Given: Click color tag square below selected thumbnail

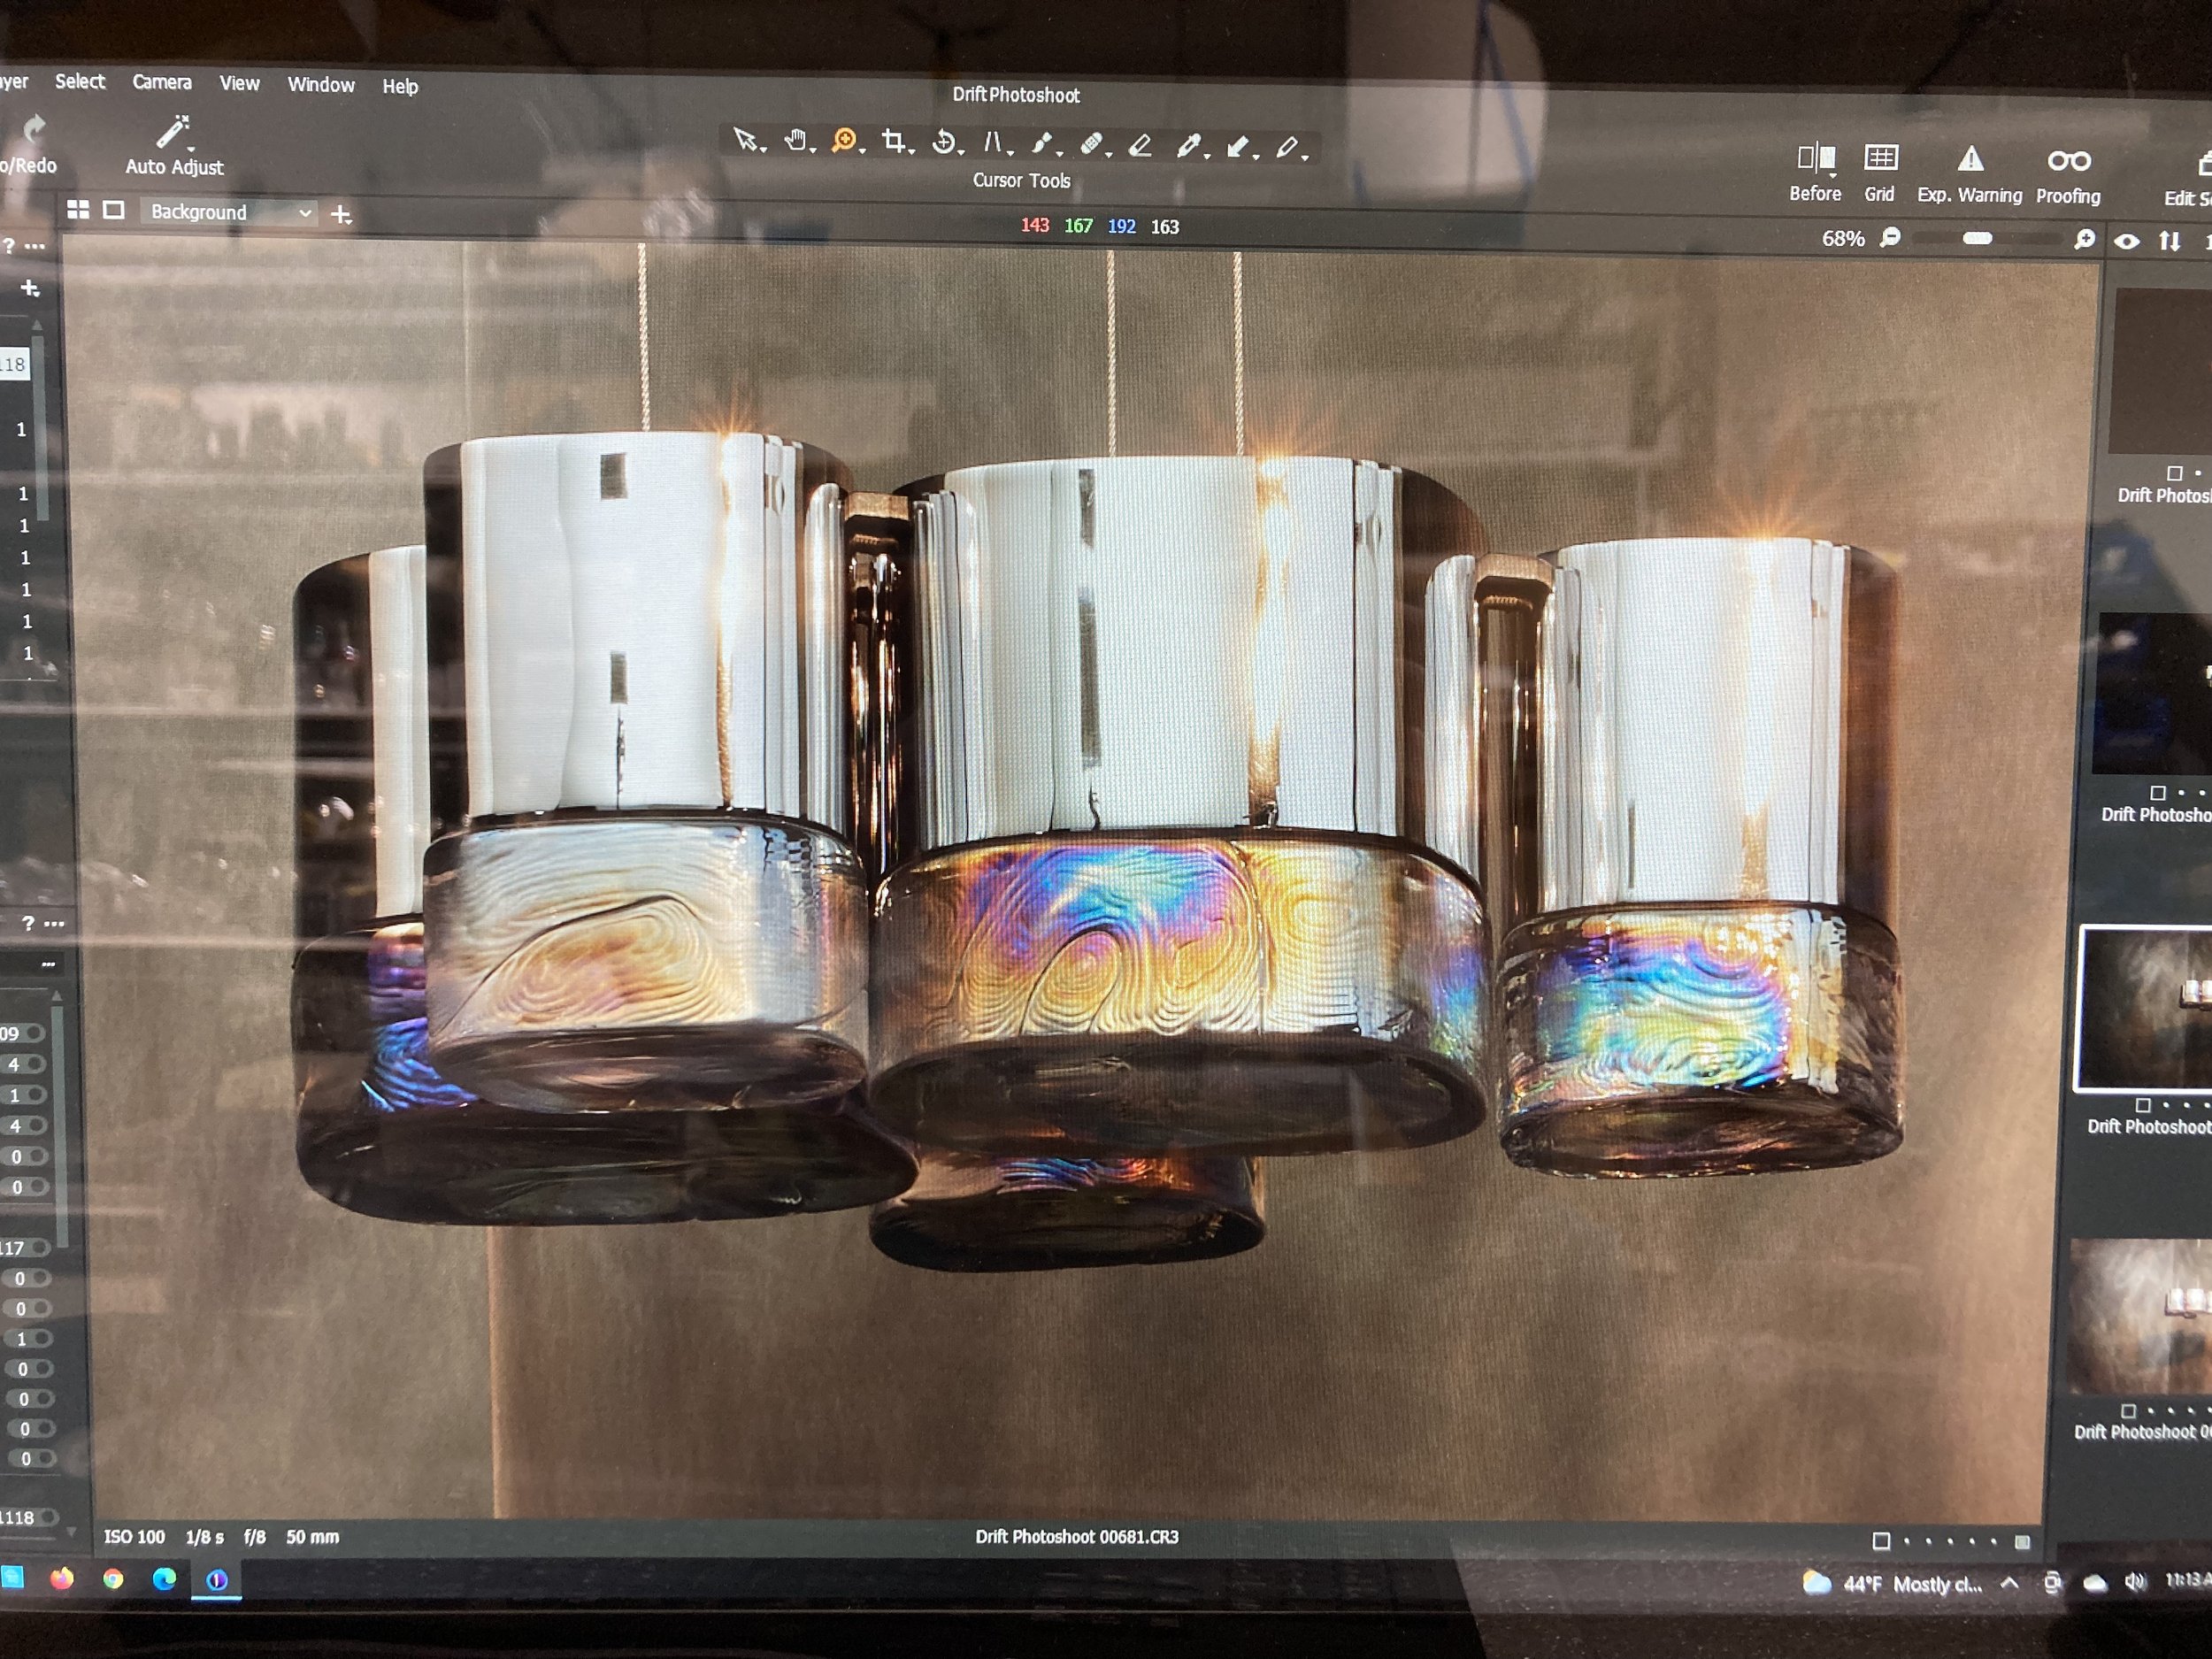Looking at the screenshot, I should click(2142, 1105).
